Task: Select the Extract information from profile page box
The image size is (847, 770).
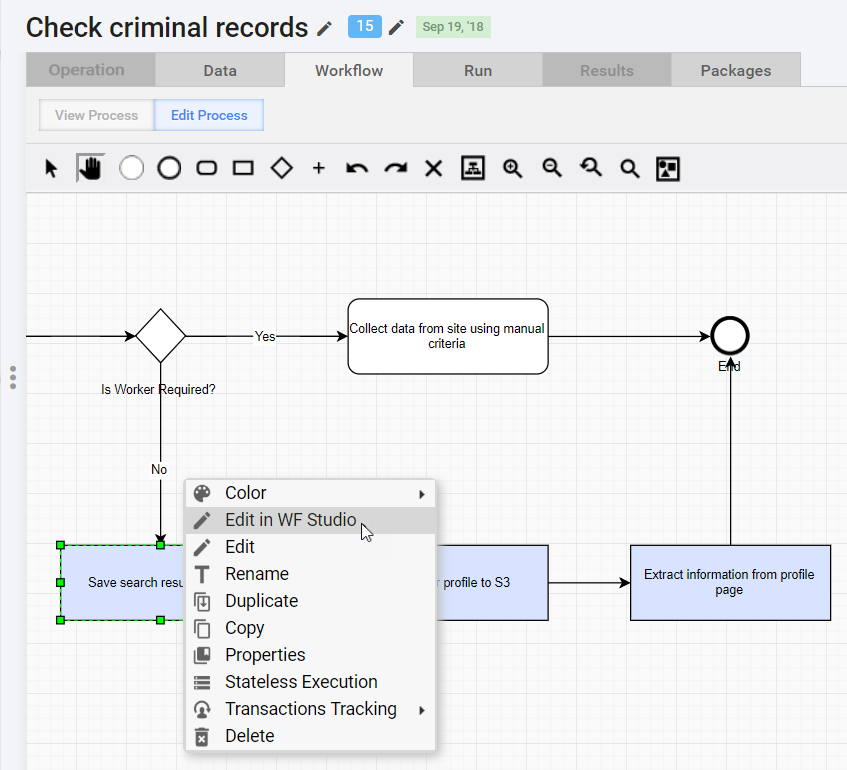Action: [730, 582]
